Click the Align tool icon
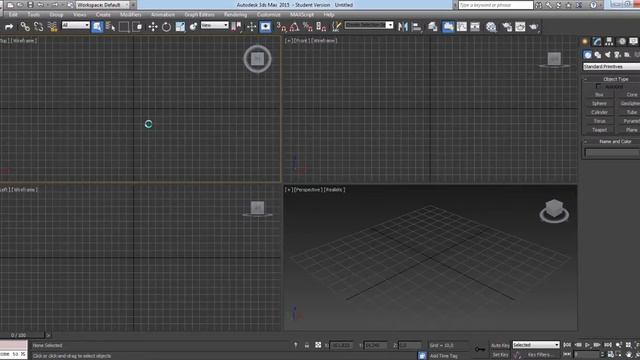Screen dimensions: 640x360 417,27
